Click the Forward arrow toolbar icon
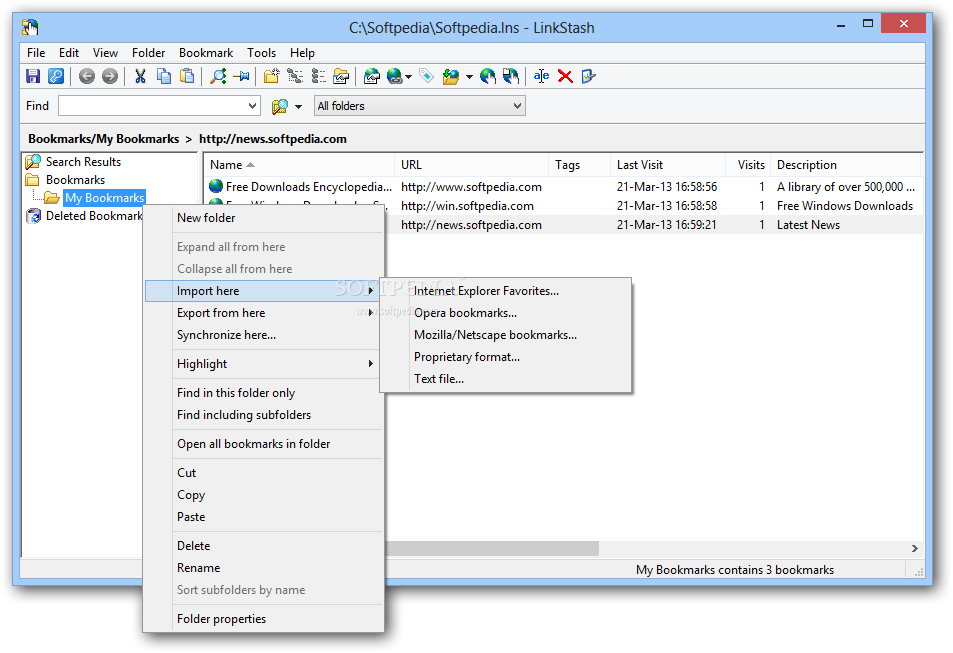953x653 pixels. coord(109,76)
